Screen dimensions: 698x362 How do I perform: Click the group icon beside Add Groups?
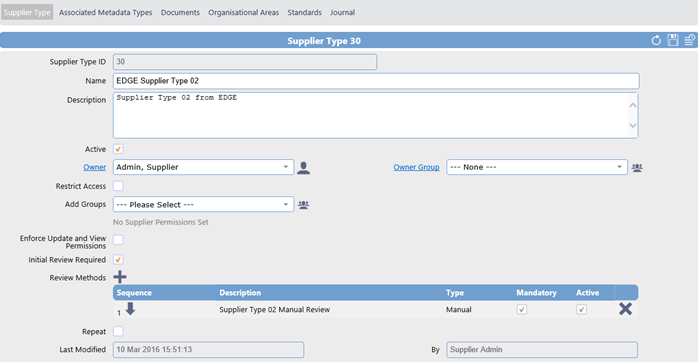[304, 205]
